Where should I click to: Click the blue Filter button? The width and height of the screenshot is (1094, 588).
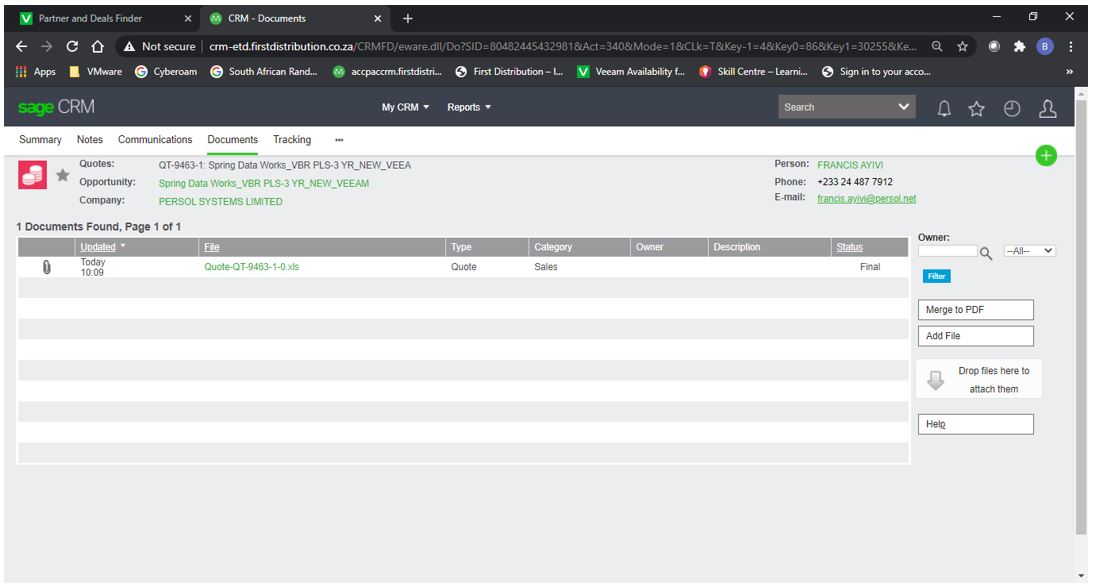tap(936, 276)
